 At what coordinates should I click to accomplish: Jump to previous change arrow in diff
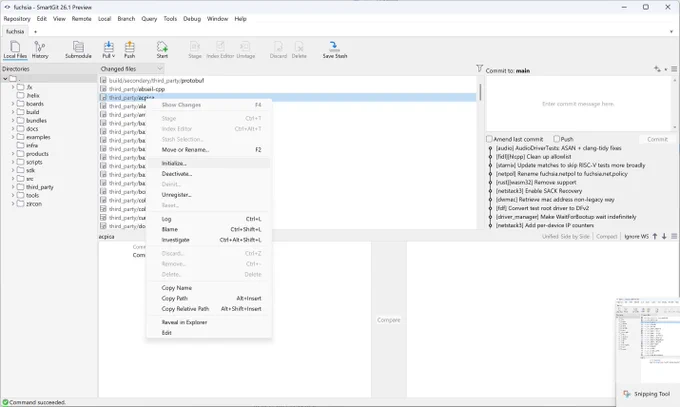tap(655, 236)
